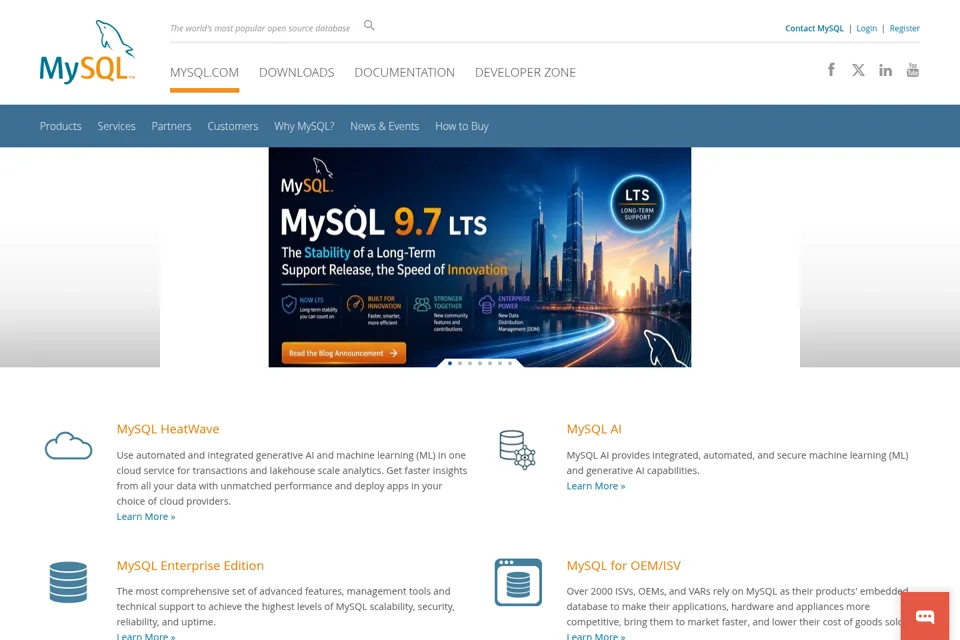Open the Services menu

click(116, 126)
